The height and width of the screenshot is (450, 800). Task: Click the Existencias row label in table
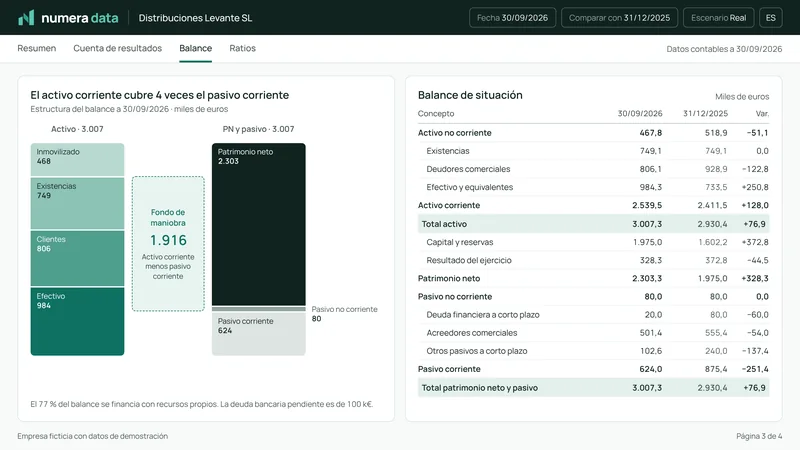448,151
